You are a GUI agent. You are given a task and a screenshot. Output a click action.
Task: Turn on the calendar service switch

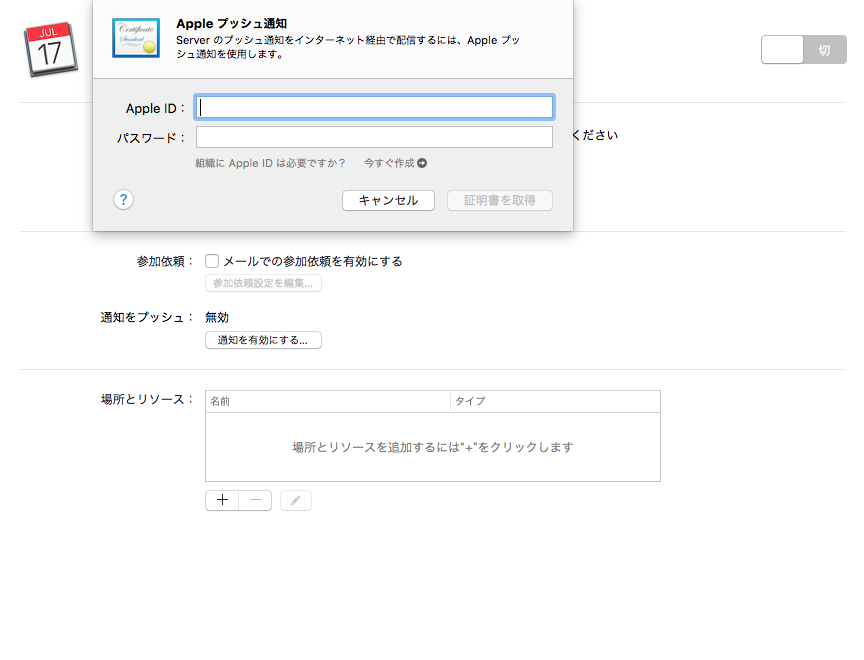tap(782, 48)
